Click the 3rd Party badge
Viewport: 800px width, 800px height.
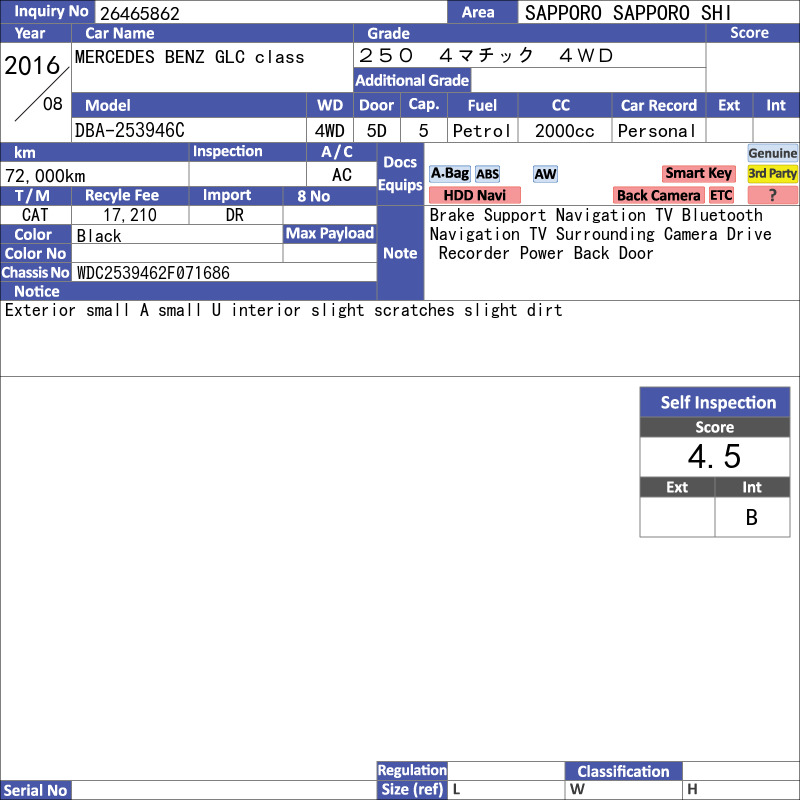pyautogui.click(x=772, y=173)
